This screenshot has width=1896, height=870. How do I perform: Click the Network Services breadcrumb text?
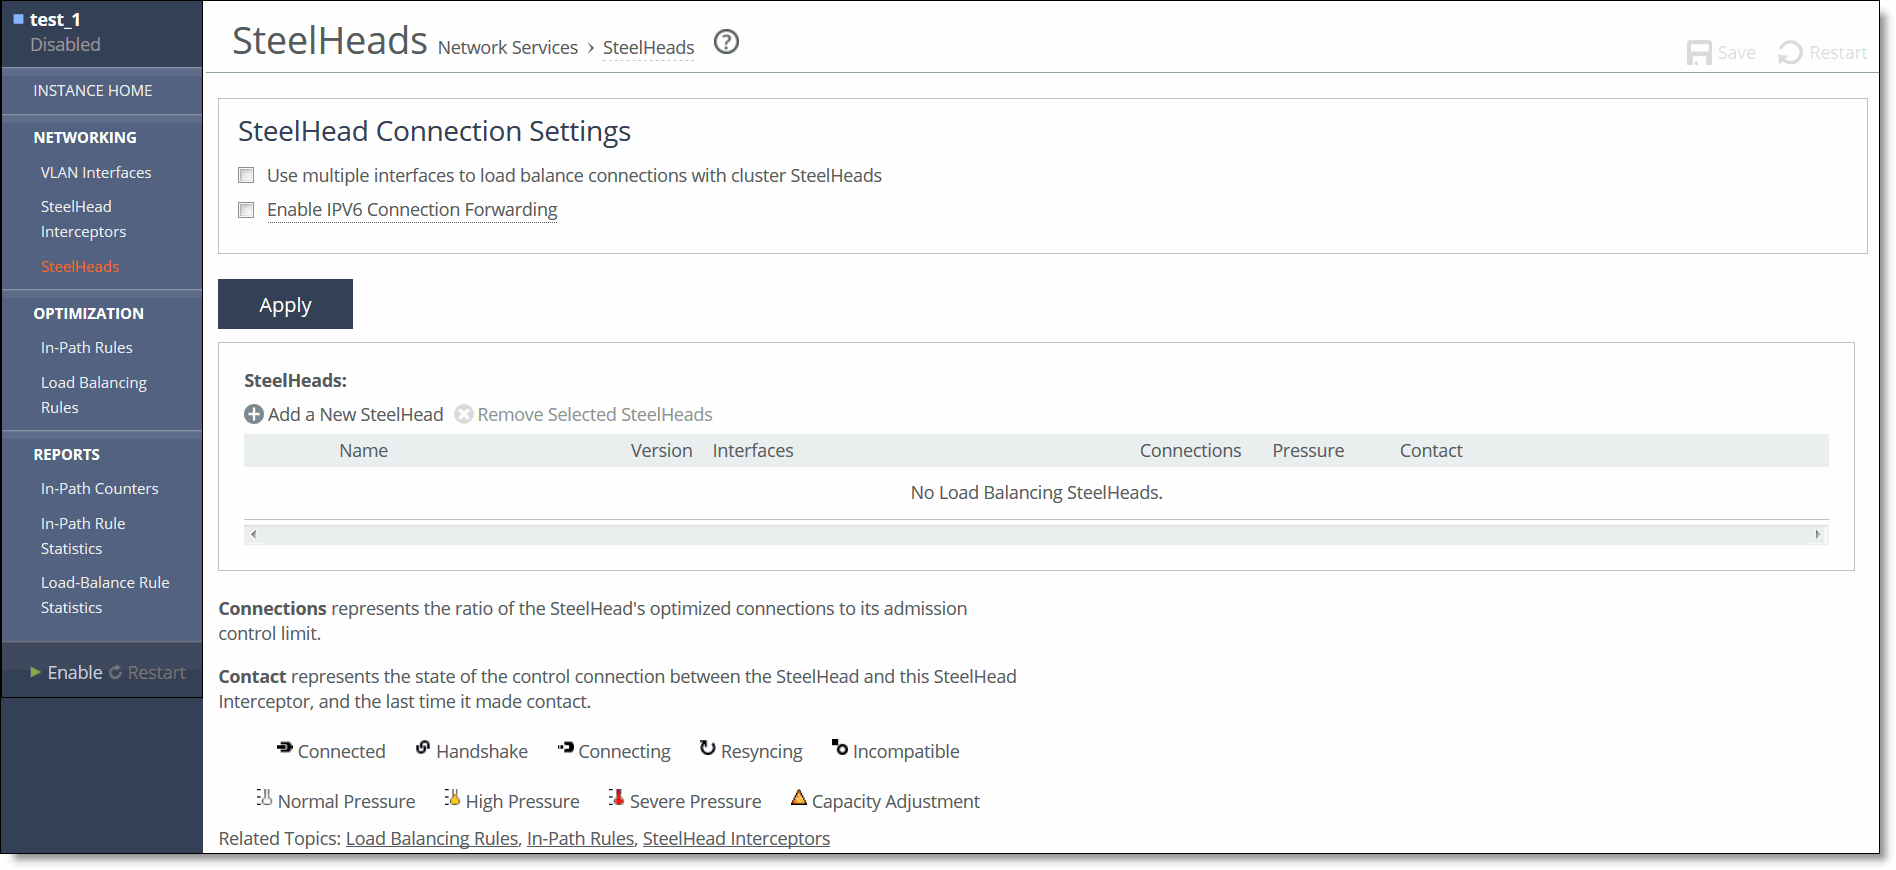(x=508, y=47)
